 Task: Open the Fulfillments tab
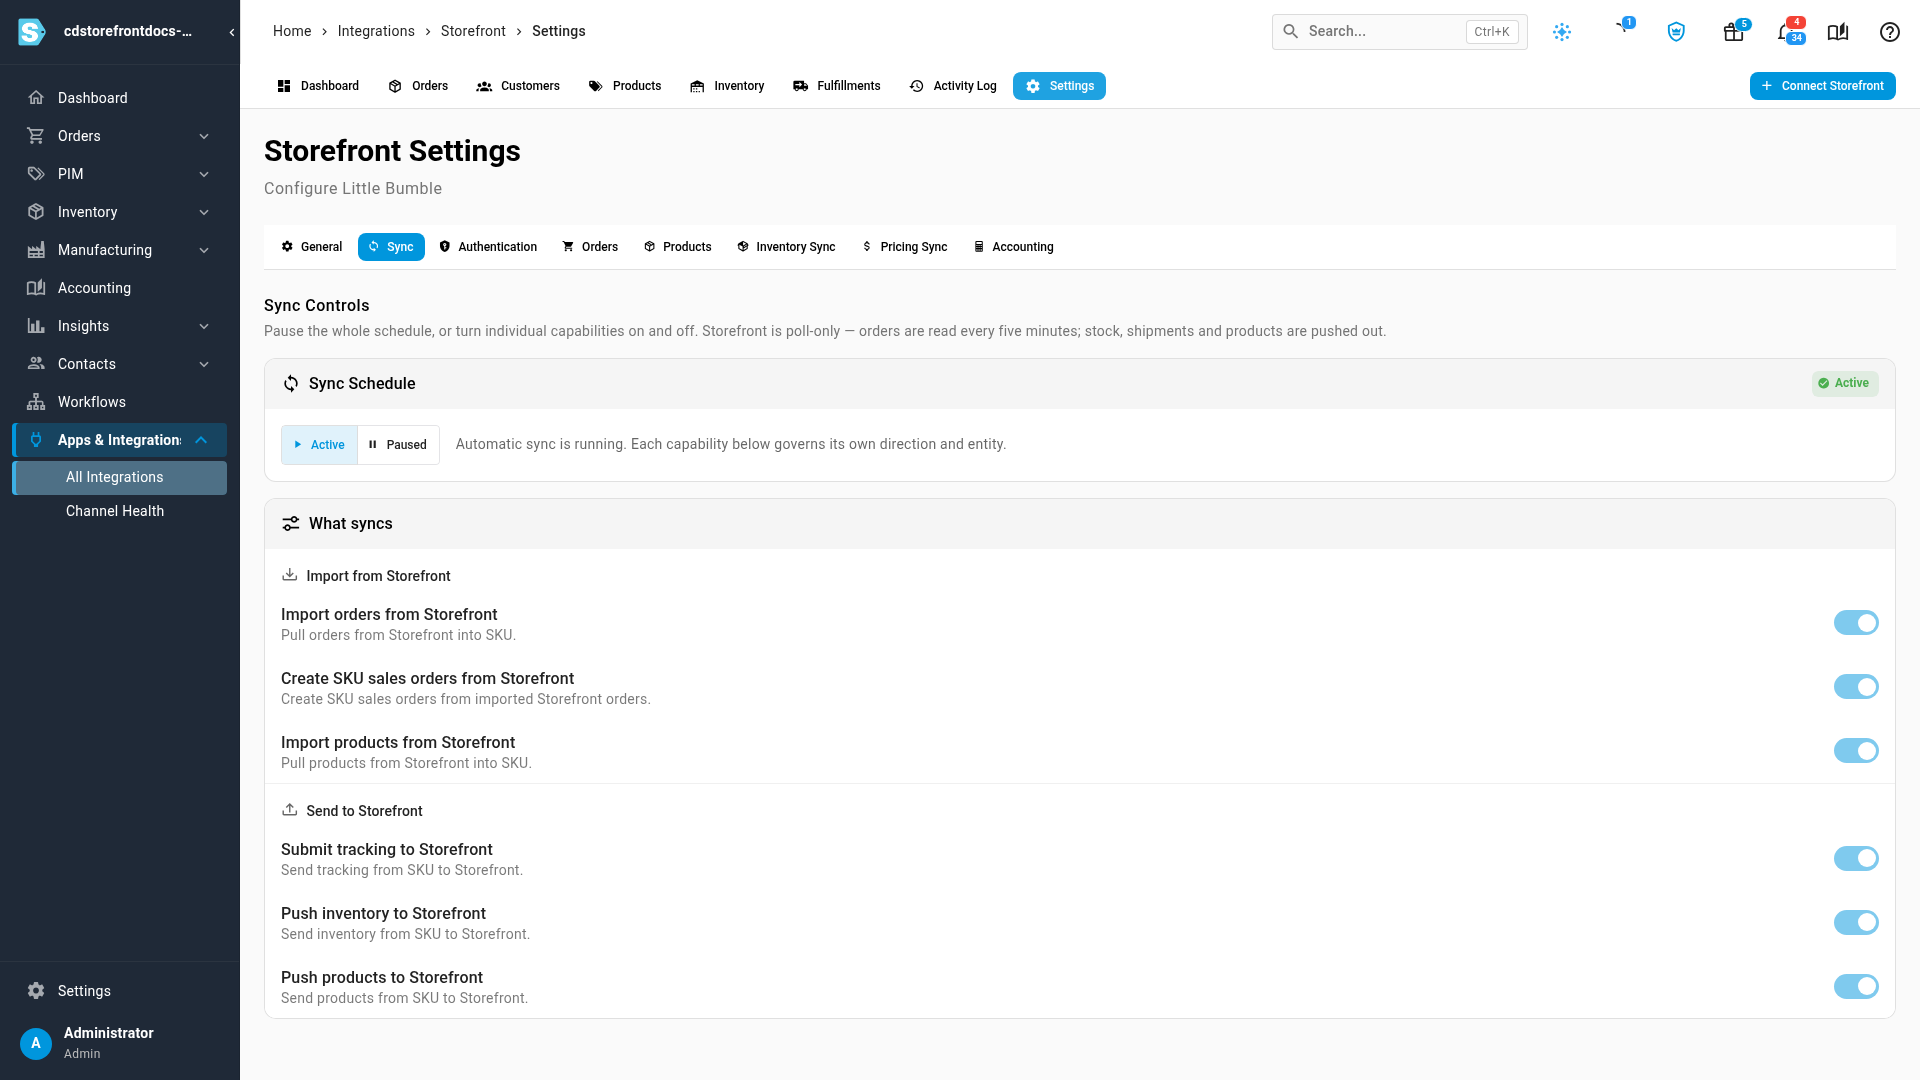(x=836, y=86)
